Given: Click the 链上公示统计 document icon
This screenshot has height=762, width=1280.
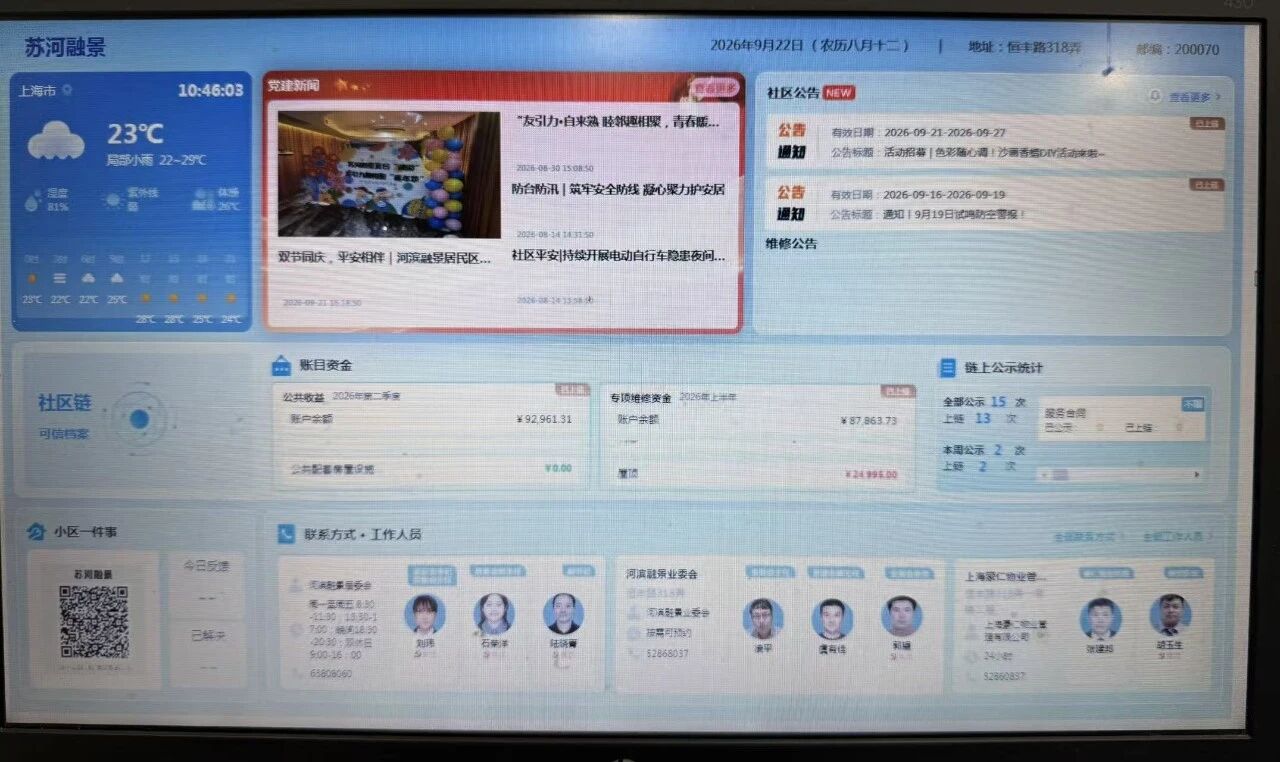Looking at the screenshot, I should tap(947, 368).
